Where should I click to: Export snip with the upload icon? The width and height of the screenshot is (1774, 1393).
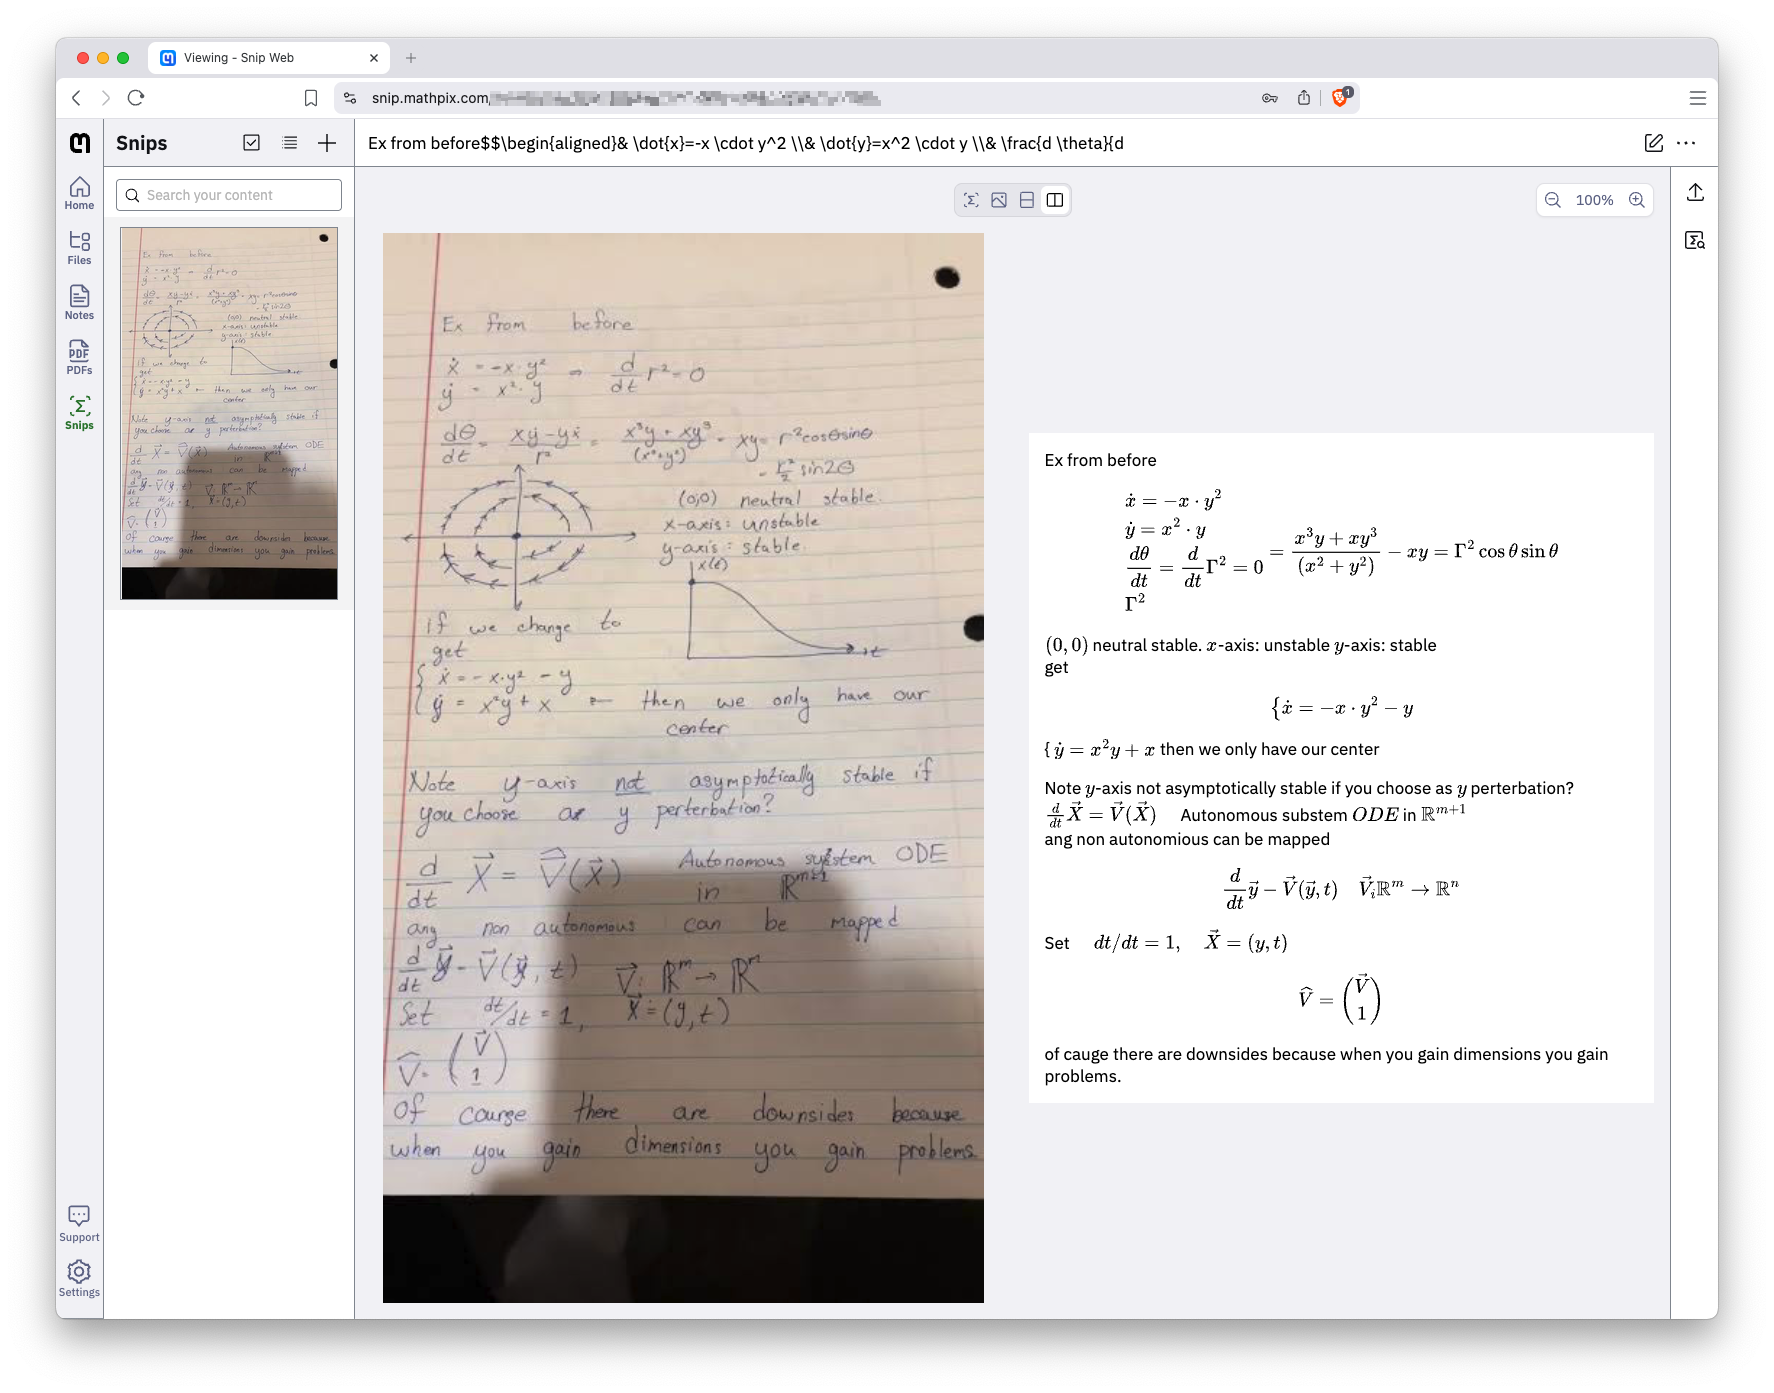click(x=1695, y=192)
